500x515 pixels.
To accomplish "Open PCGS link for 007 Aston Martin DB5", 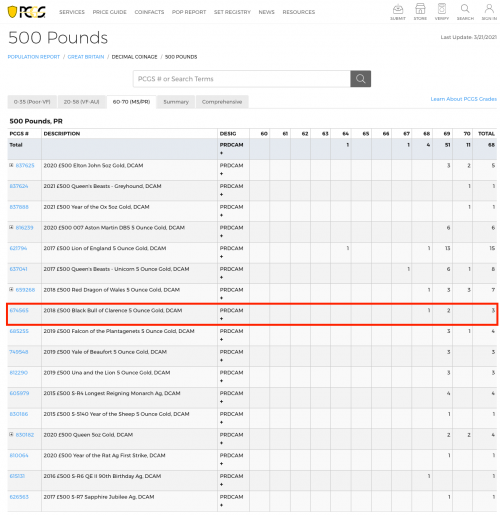I will coord(25,228).
